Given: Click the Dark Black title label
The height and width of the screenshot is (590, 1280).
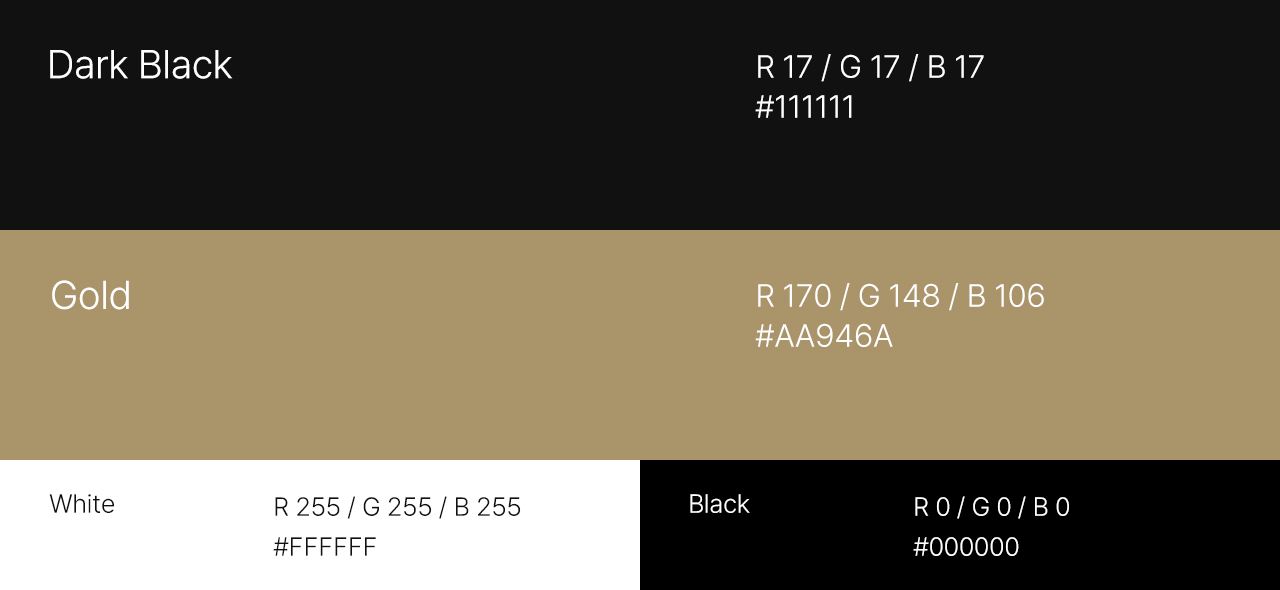Looking at the screenshot, I should 140,65.
